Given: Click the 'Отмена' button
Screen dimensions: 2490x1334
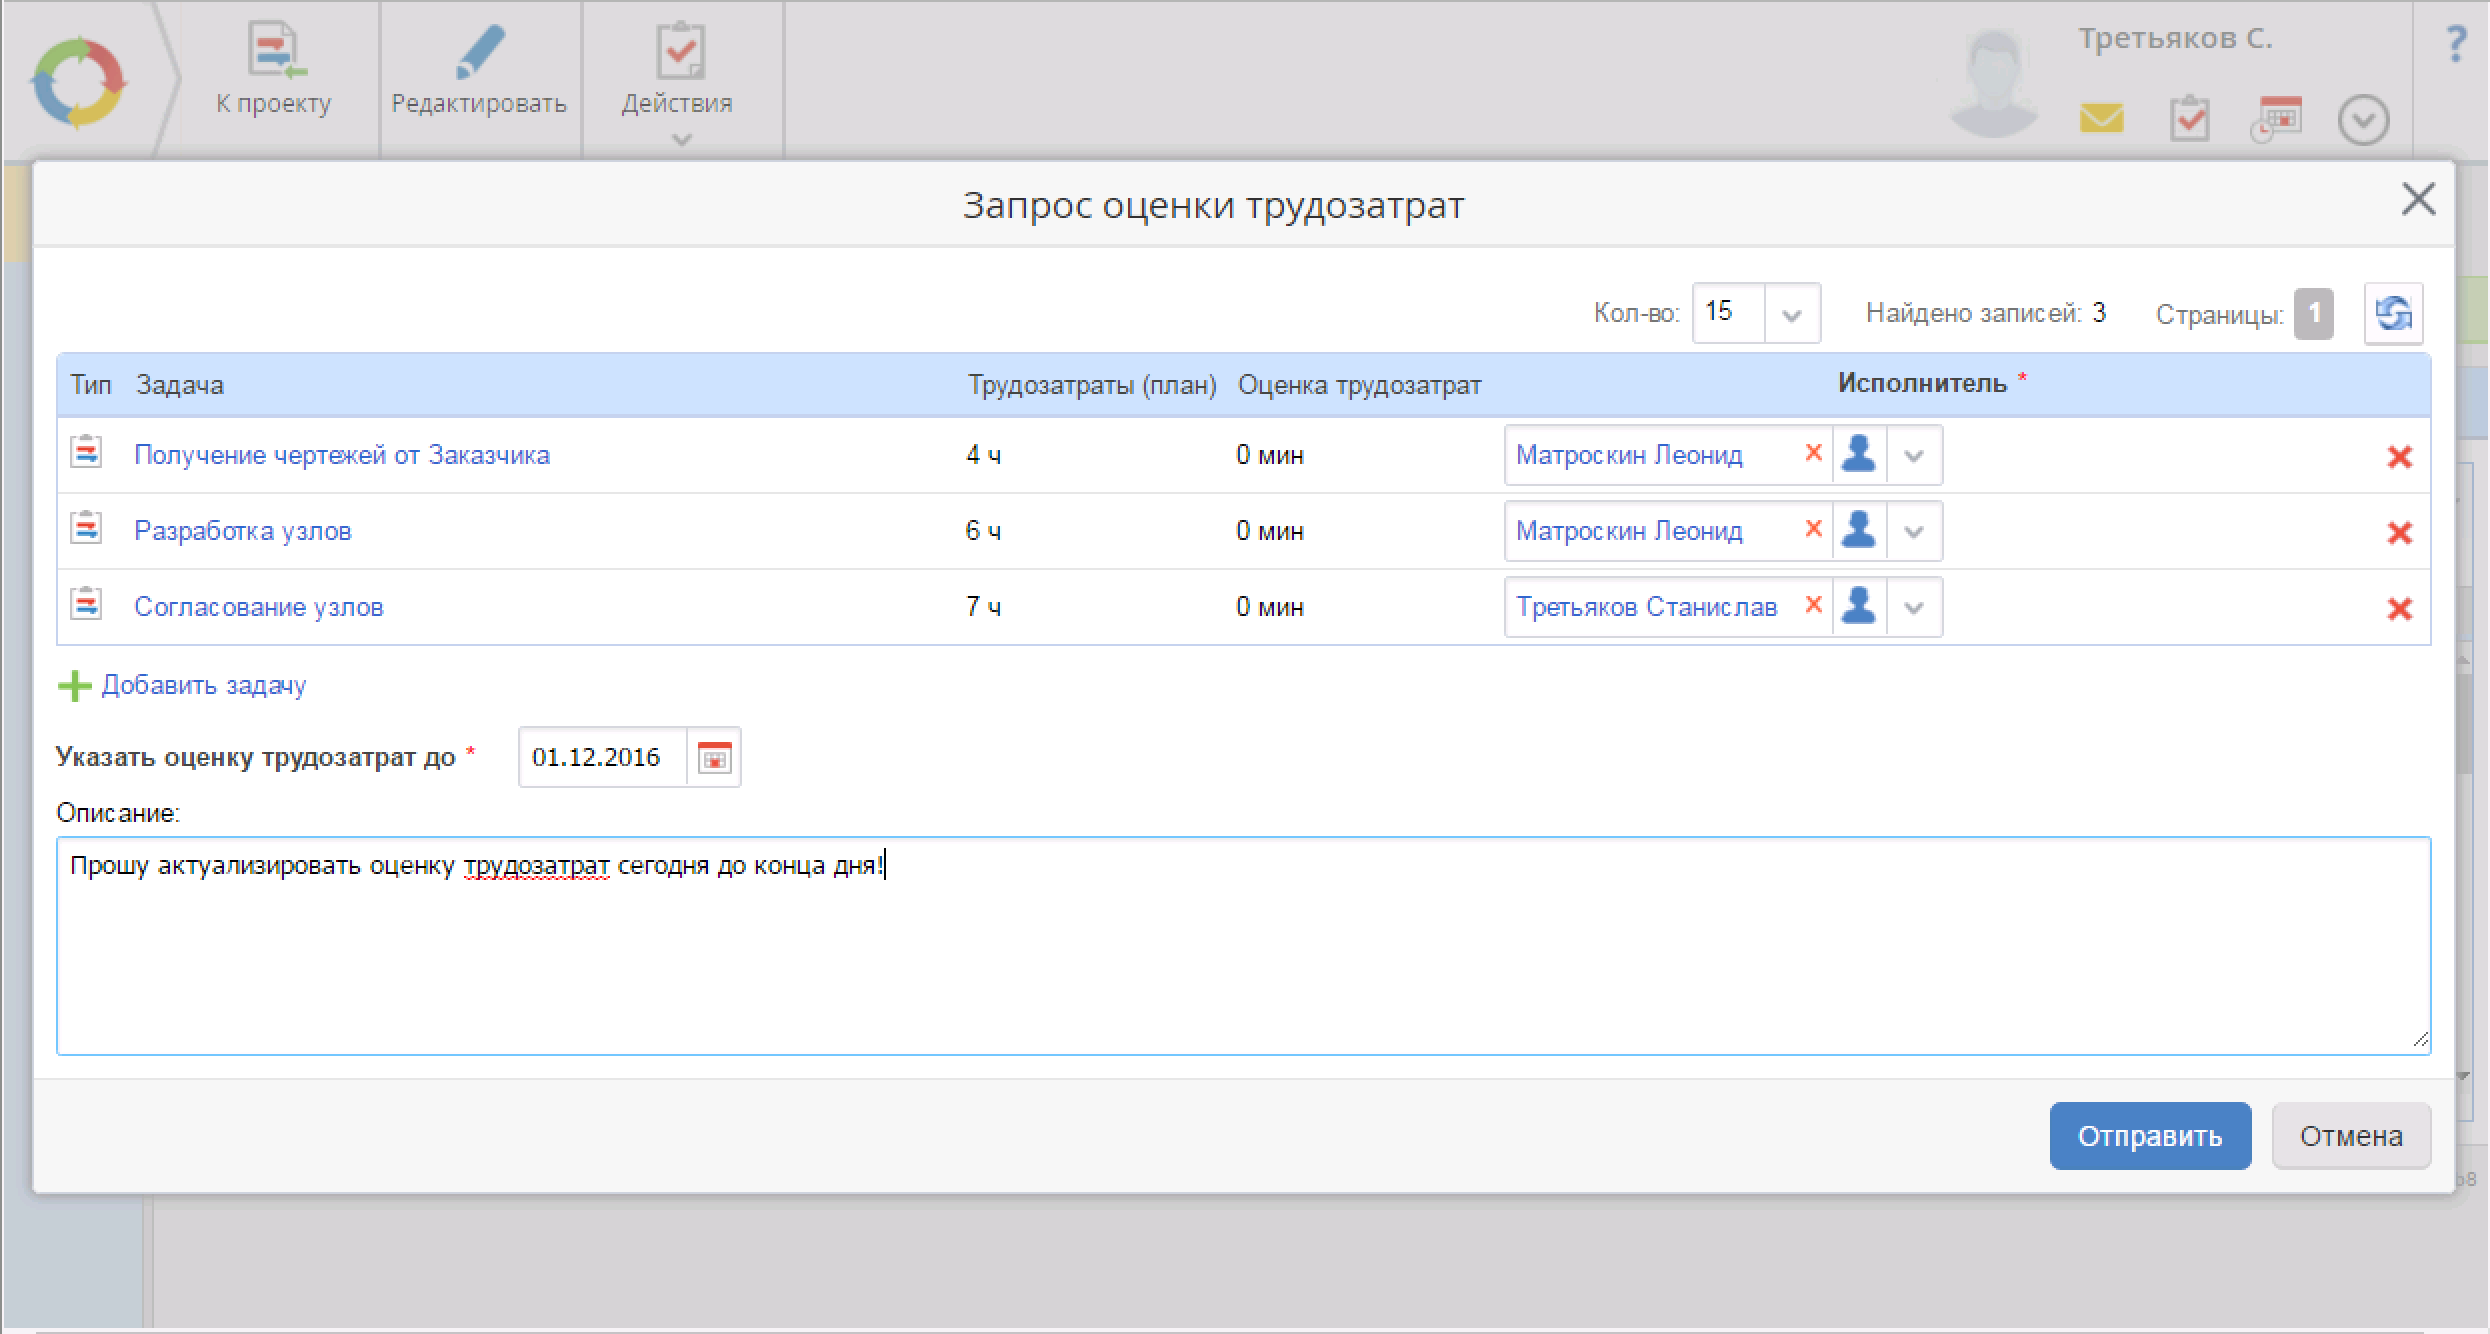Looking at the screenshot, I should point(2350,1136).
